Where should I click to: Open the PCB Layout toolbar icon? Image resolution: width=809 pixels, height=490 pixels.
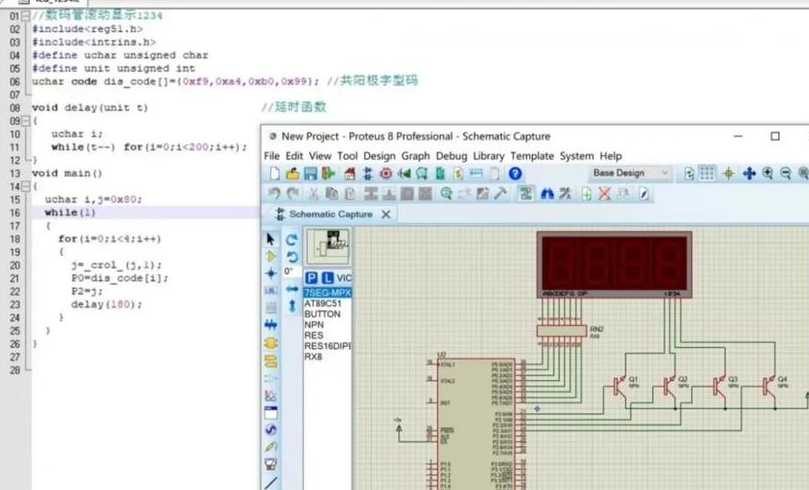386,174
